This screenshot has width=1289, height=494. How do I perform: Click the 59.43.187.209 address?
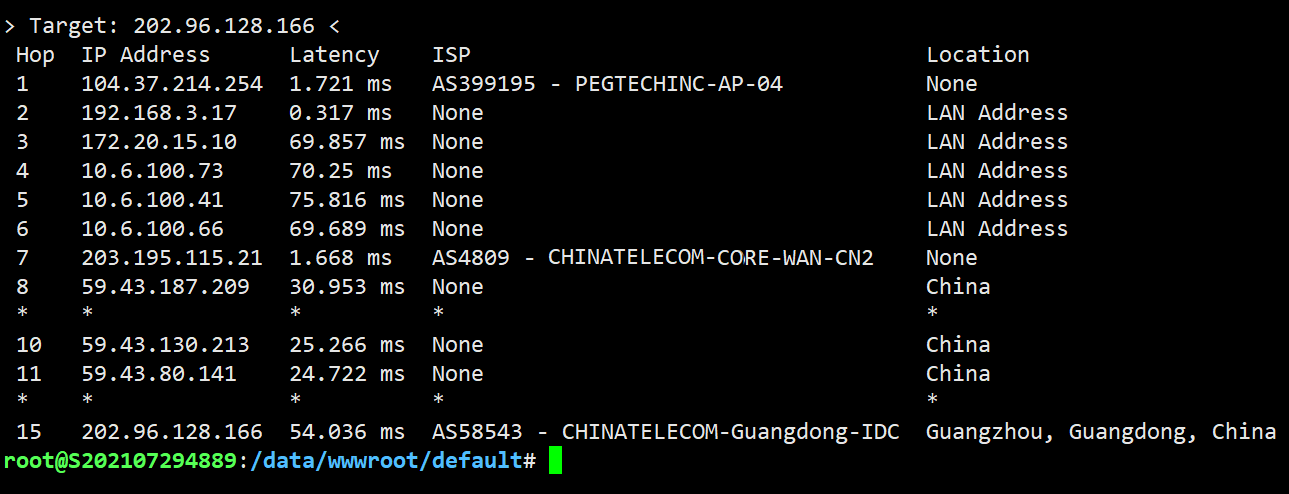coord(165,287)
